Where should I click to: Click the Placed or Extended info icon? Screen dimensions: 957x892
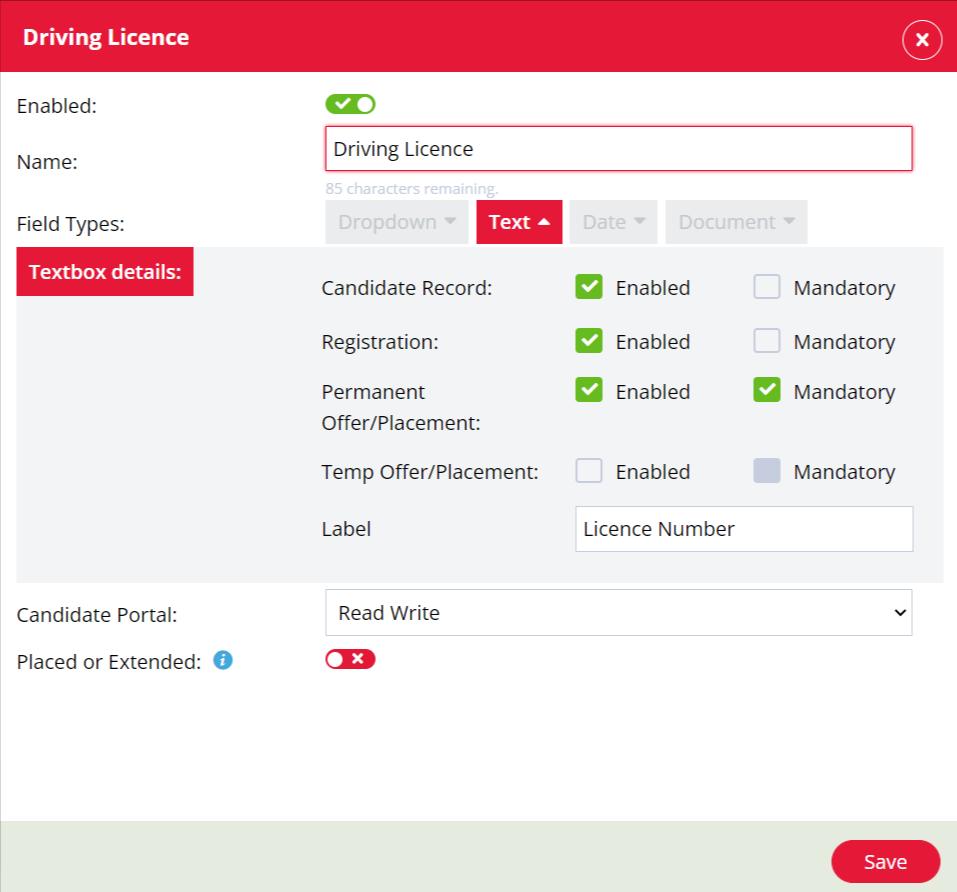(223, 660)
